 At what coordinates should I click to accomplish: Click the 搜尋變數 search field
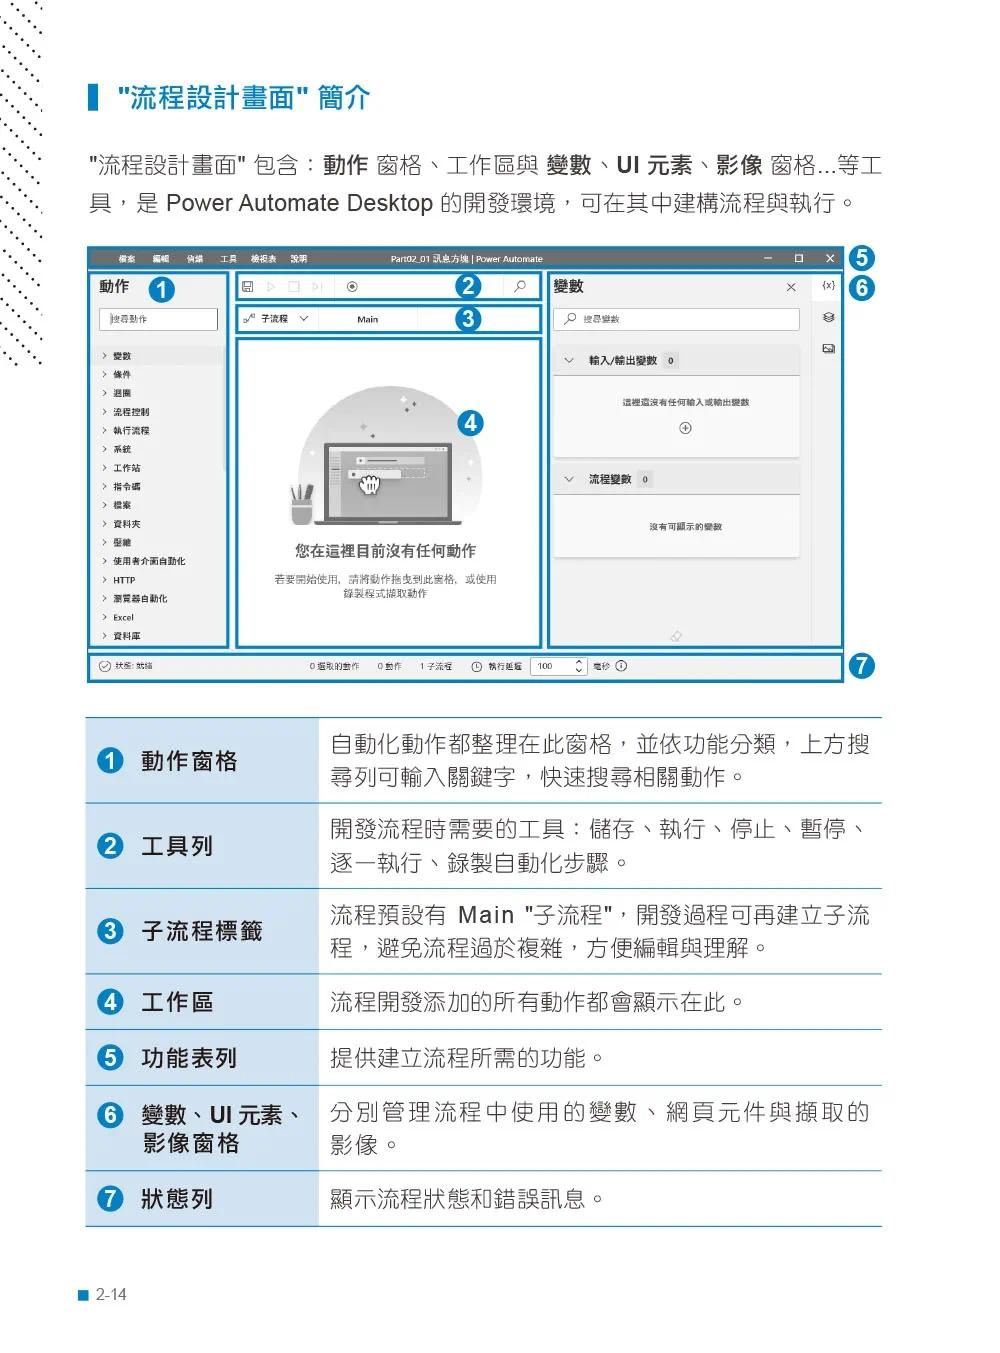677,319
